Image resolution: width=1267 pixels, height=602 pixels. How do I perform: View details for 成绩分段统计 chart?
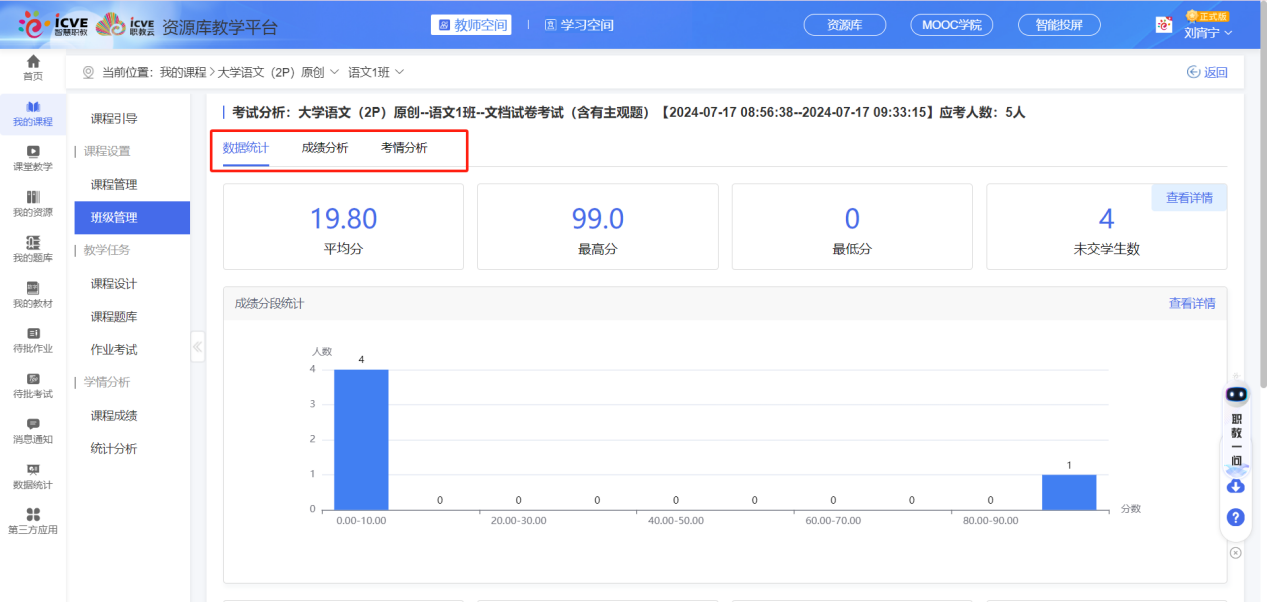(1192, 303)
